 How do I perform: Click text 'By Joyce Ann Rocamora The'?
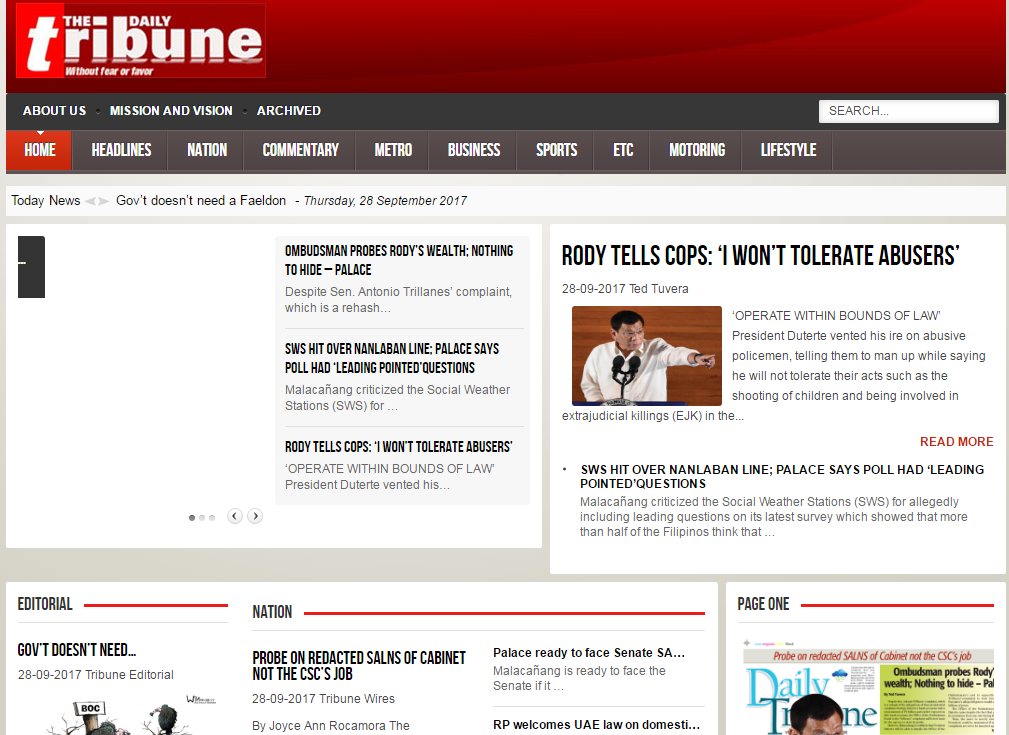[331, 725]
